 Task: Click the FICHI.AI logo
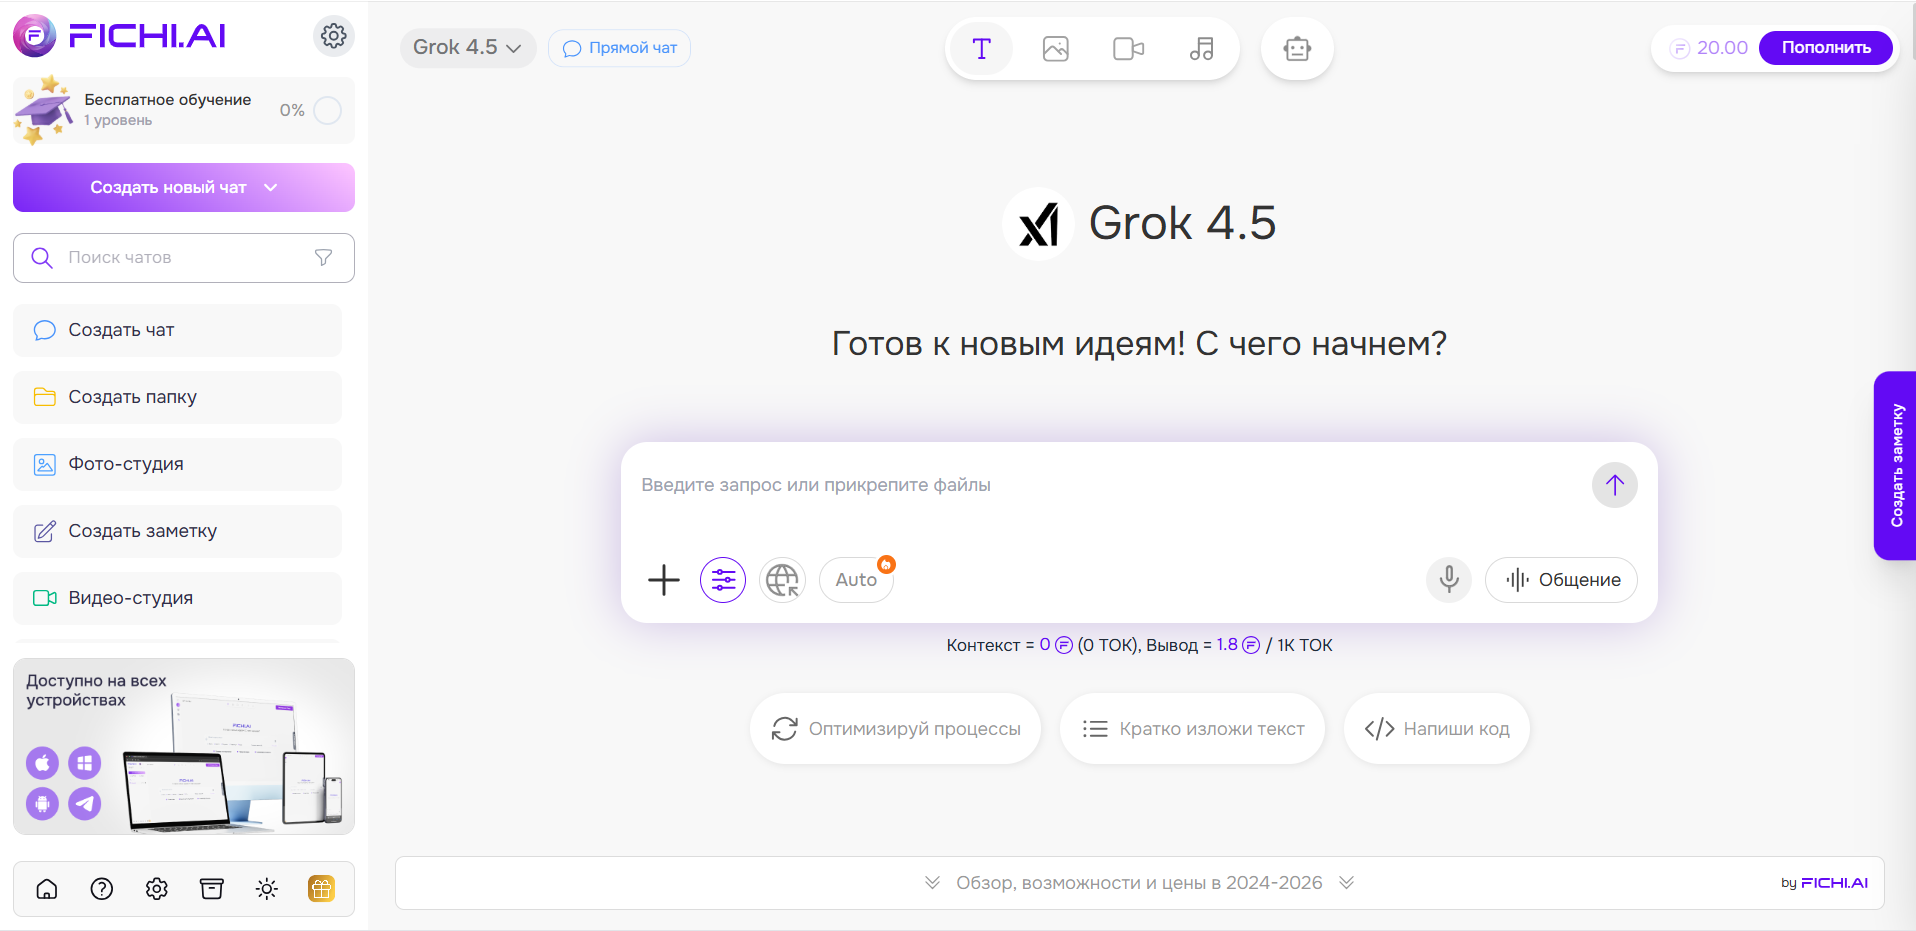(x=119, y=36)
